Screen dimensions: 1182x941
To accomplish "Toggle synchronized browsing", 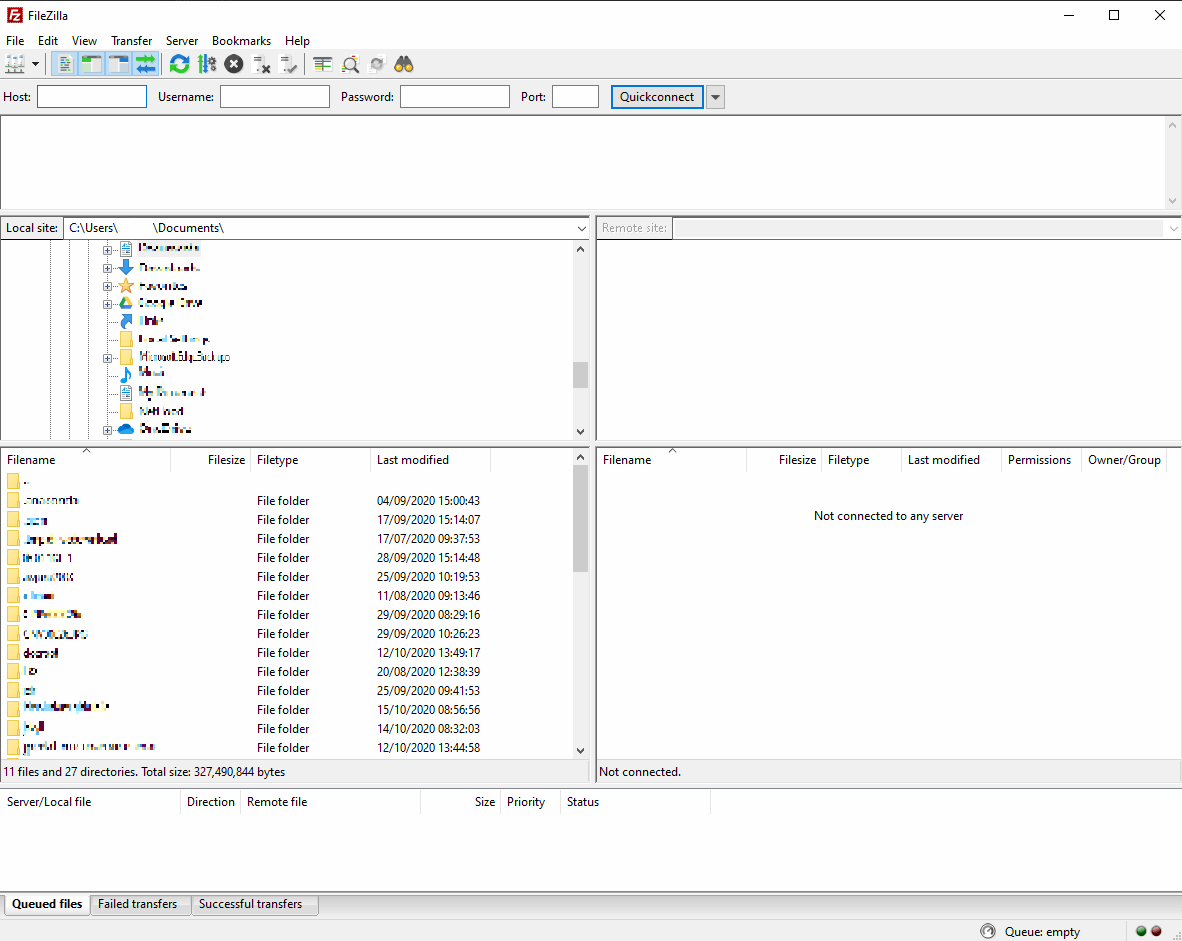I will [x=377, y=63].
